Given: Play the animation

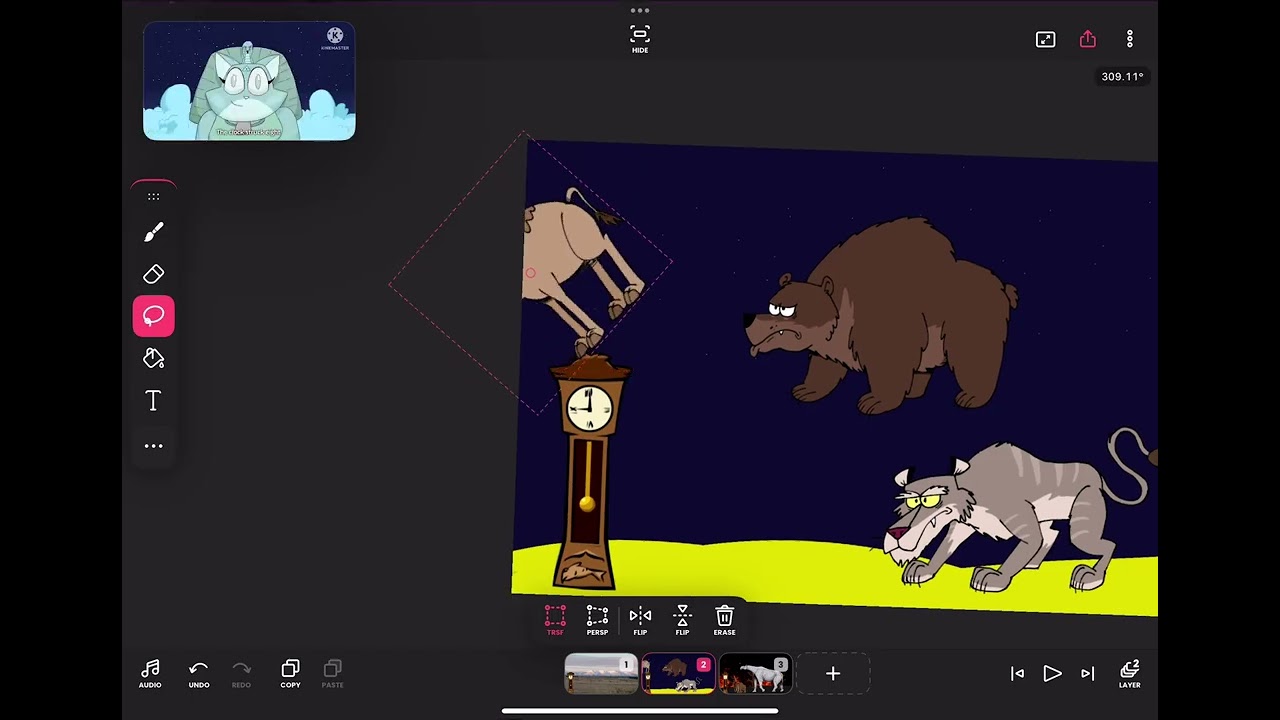Looking at the screenshot, I should [x=1052, y=674].
